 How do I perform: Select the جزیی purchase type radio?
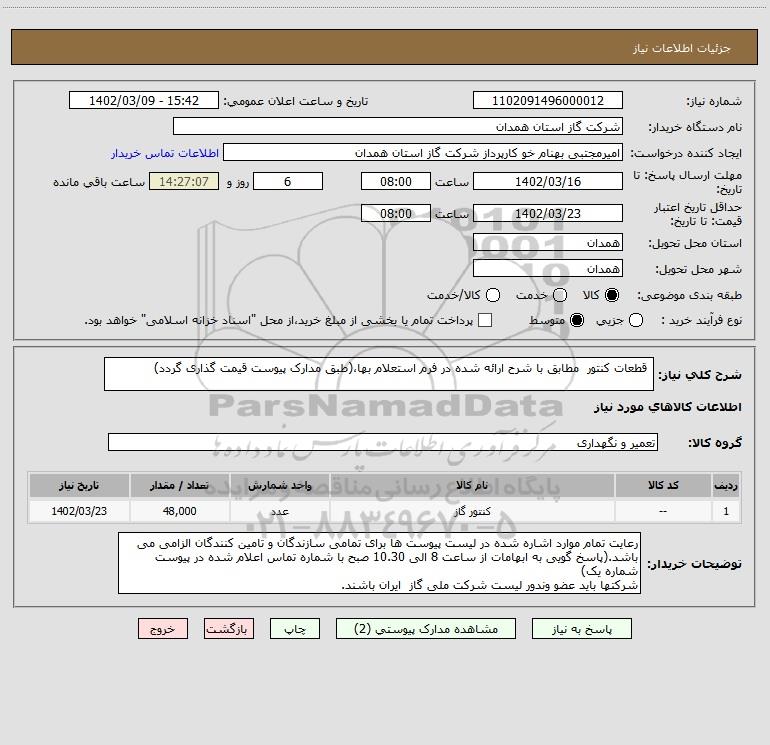click(635, 320)
